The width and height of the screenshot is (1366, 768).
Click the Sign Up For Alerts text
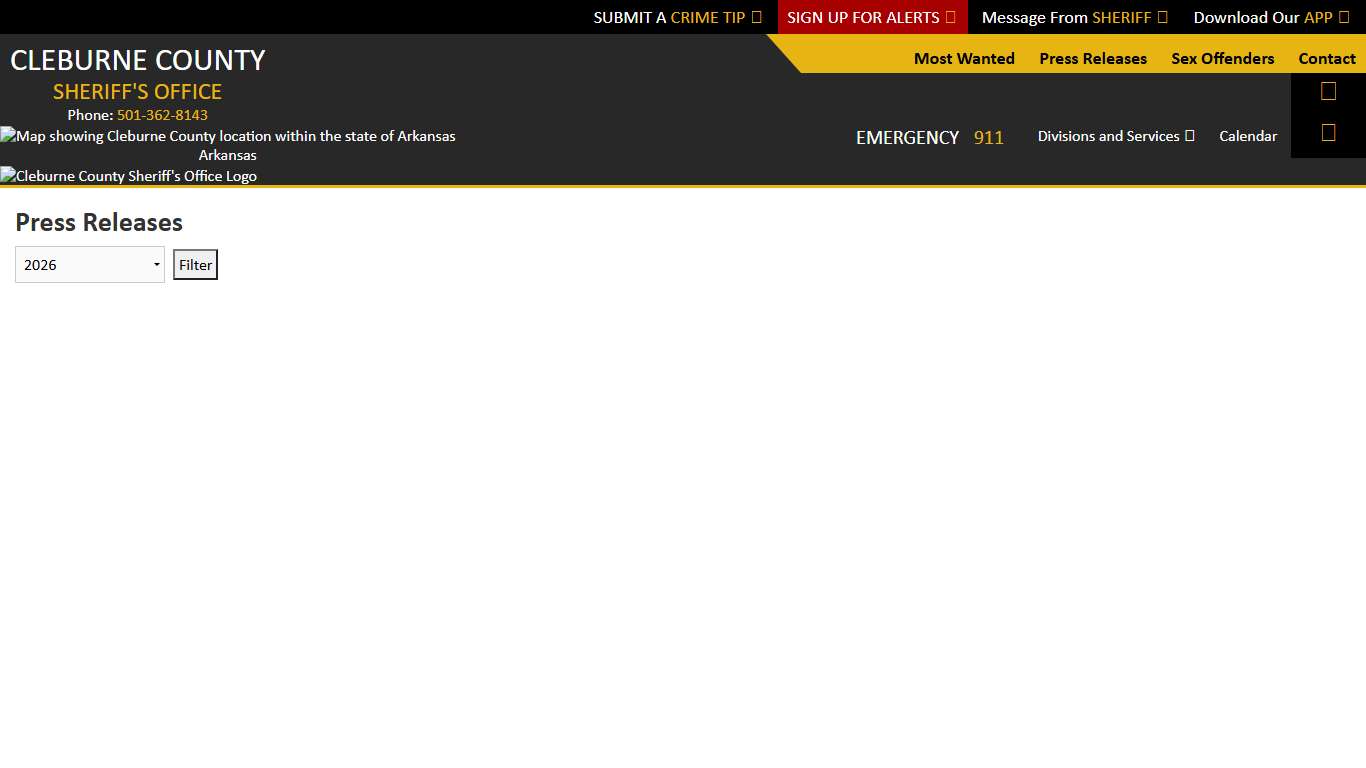point(863,17)
